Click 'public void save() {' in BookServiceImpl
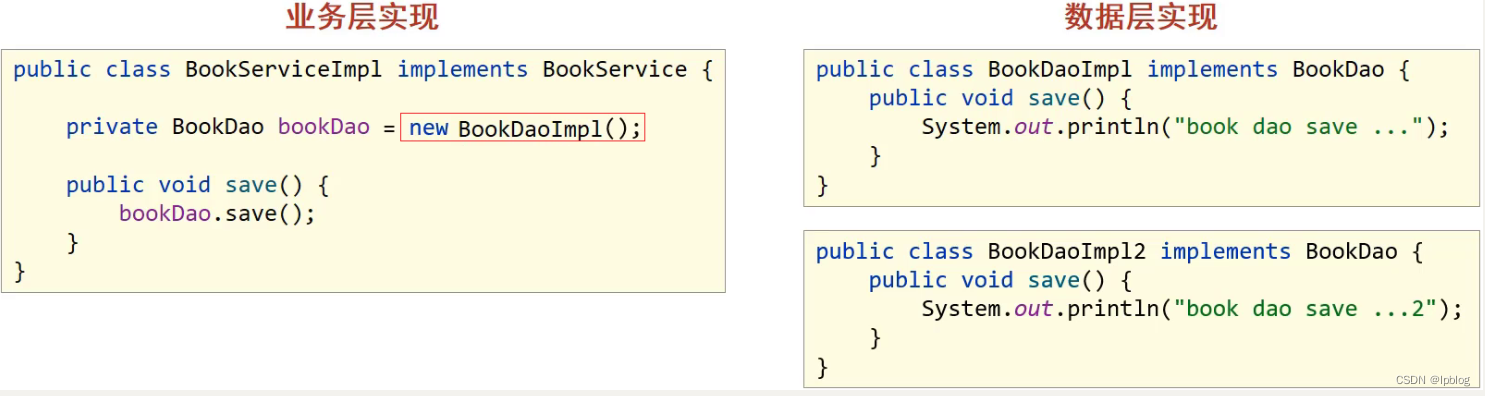 [198, 185]
